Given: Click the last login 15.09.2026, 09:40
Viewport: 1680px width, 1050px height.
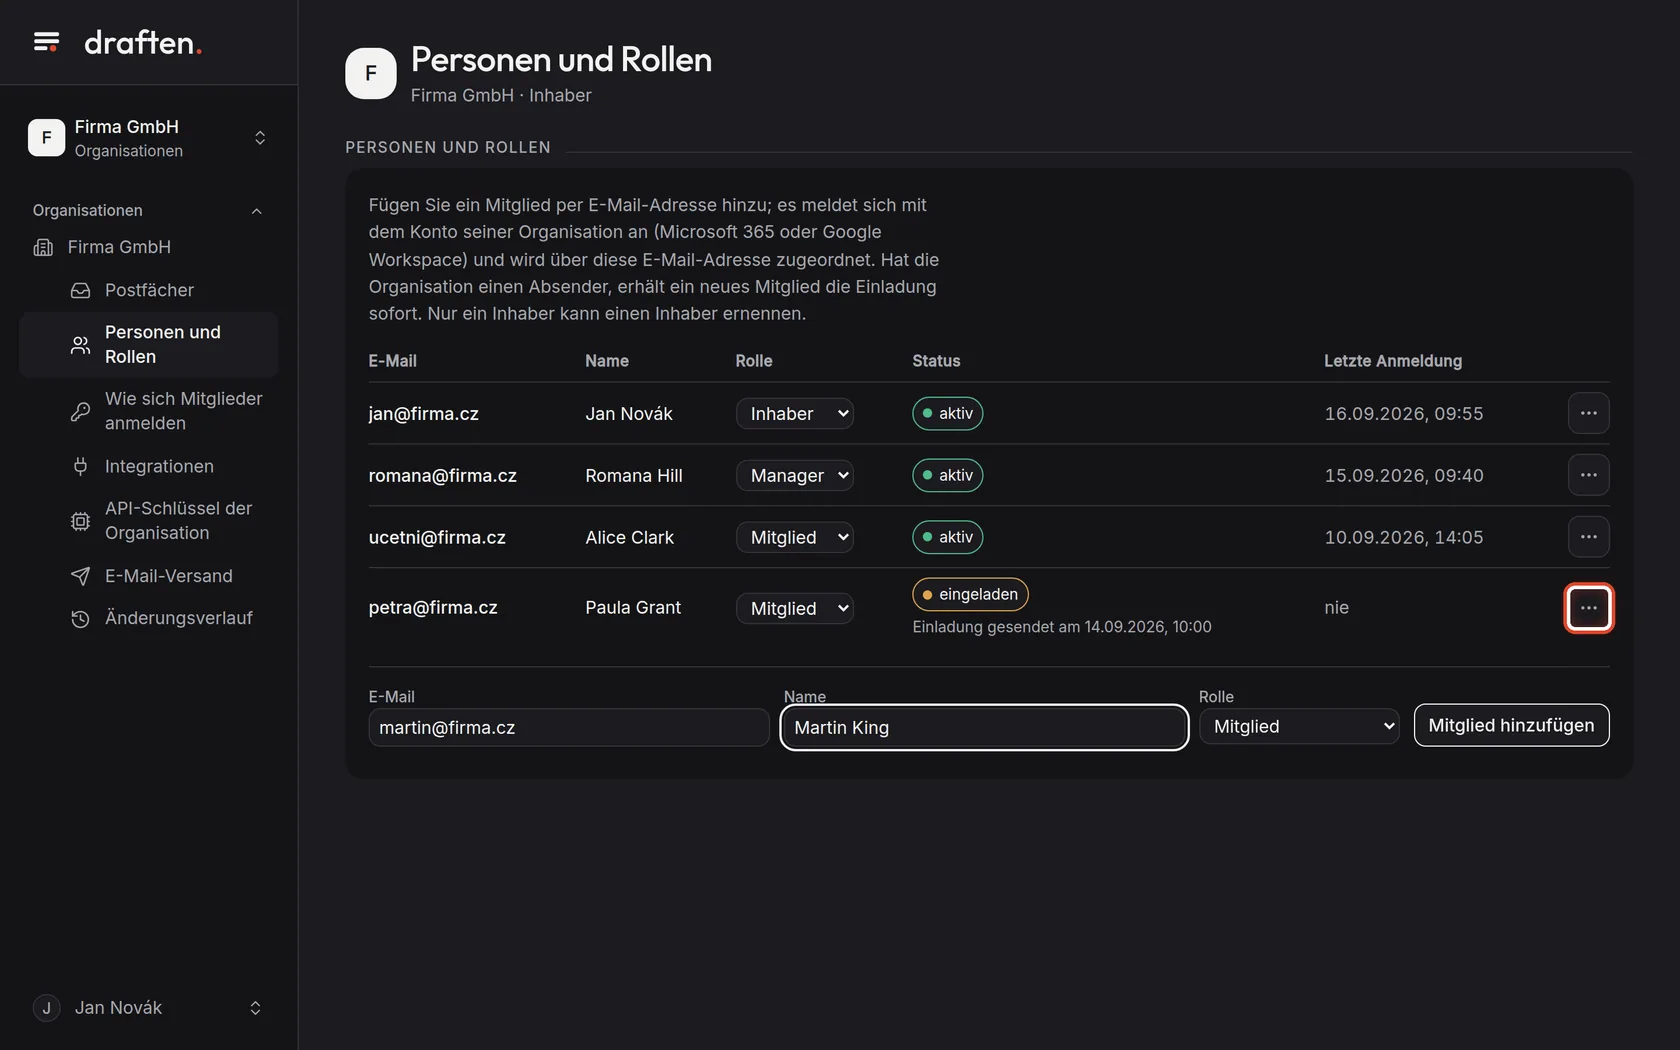Looking at the screenshot, I should 1404,476.
